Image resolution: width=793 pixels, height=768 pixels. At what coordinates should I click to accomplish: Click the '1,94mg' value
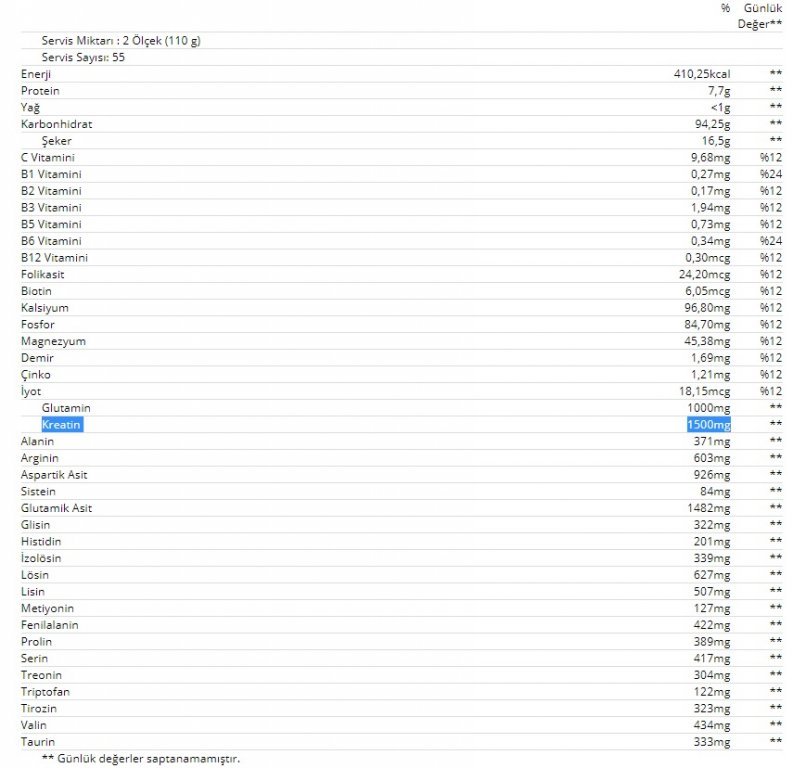(711, 208)
